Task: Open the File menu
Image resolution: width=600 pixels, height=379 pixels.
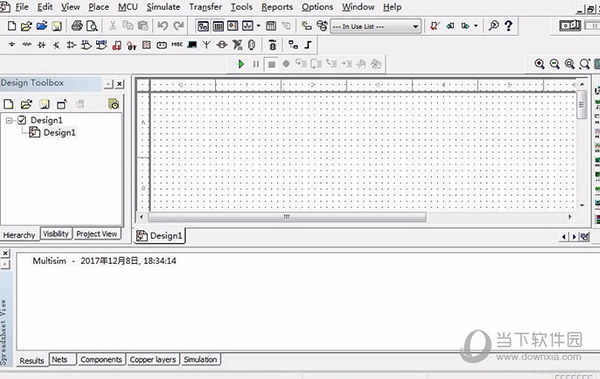Action: pos(22,7)
